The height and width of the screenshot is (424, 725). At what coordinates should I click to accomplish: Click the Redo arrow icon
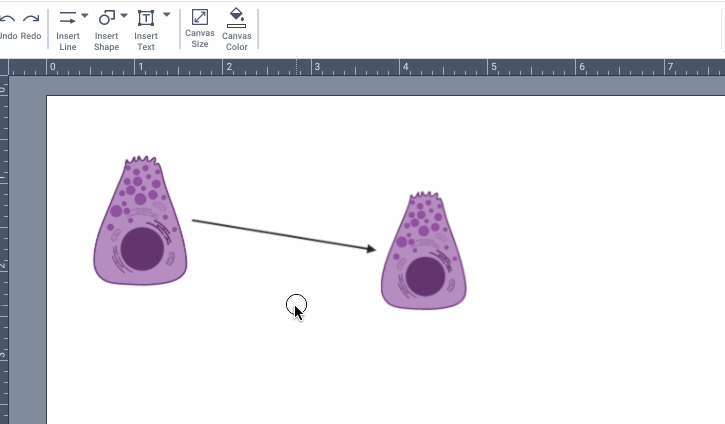[31, 19]
